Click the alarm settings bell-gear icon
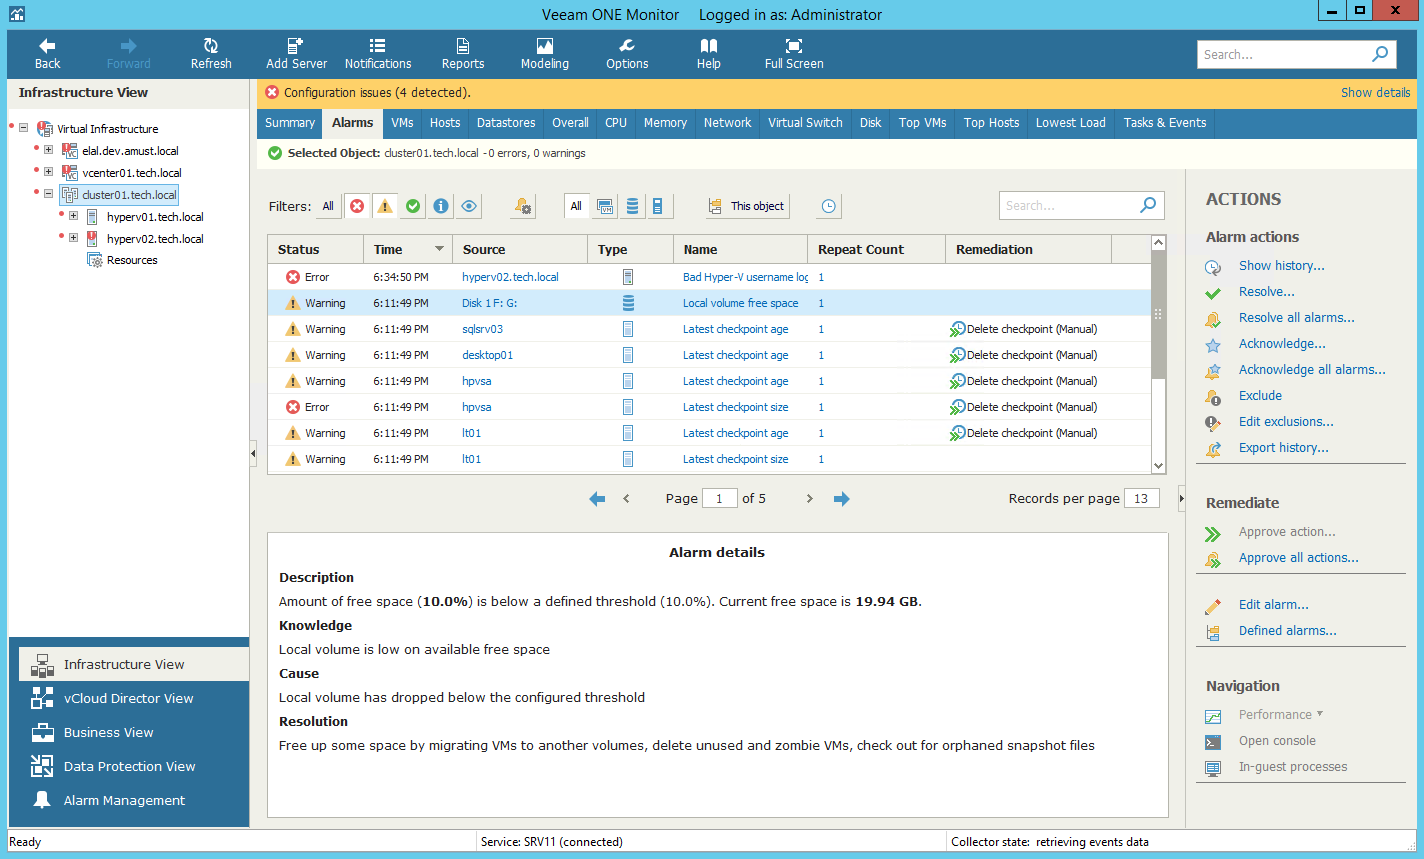1424x859 pixels. [523, 206]
